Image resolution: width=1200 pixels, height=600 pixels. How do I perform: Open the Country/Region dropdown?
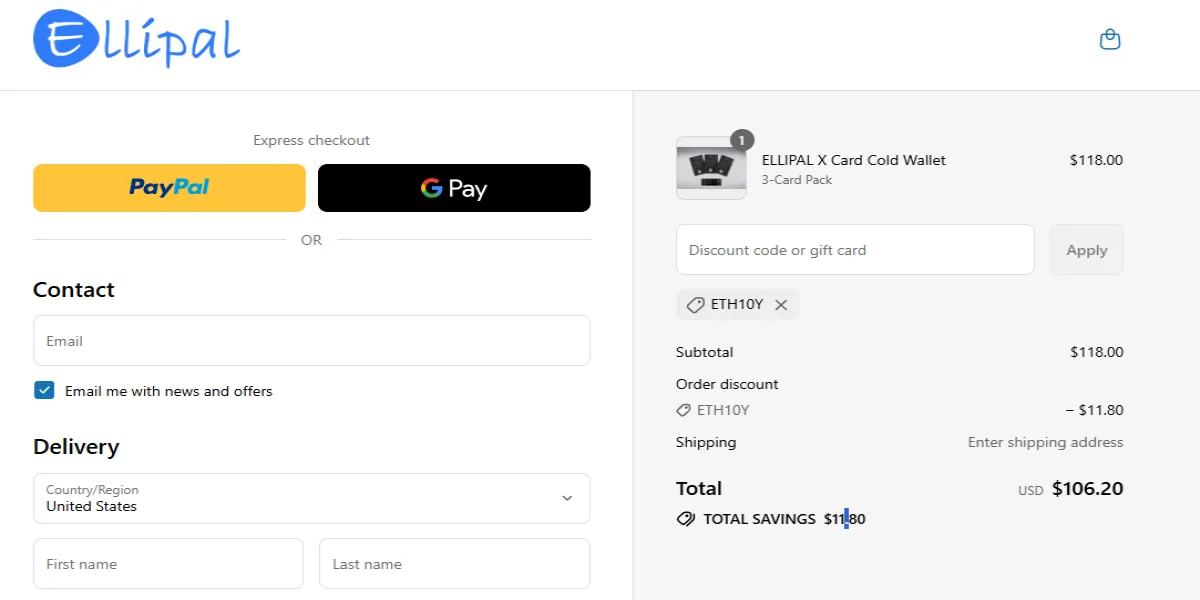pyautogui.click(x=311, y=498)
